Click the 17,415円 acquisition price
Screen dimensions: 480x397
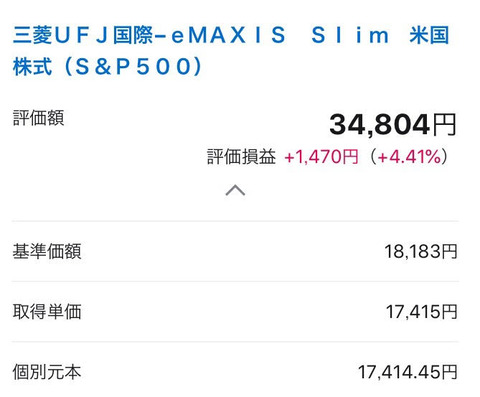point(421,312)
